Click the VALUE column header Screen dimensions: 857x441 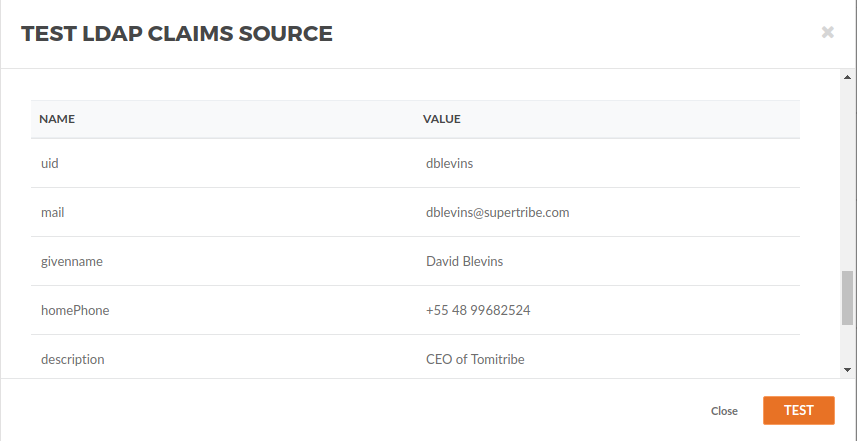tap(442, 119)
